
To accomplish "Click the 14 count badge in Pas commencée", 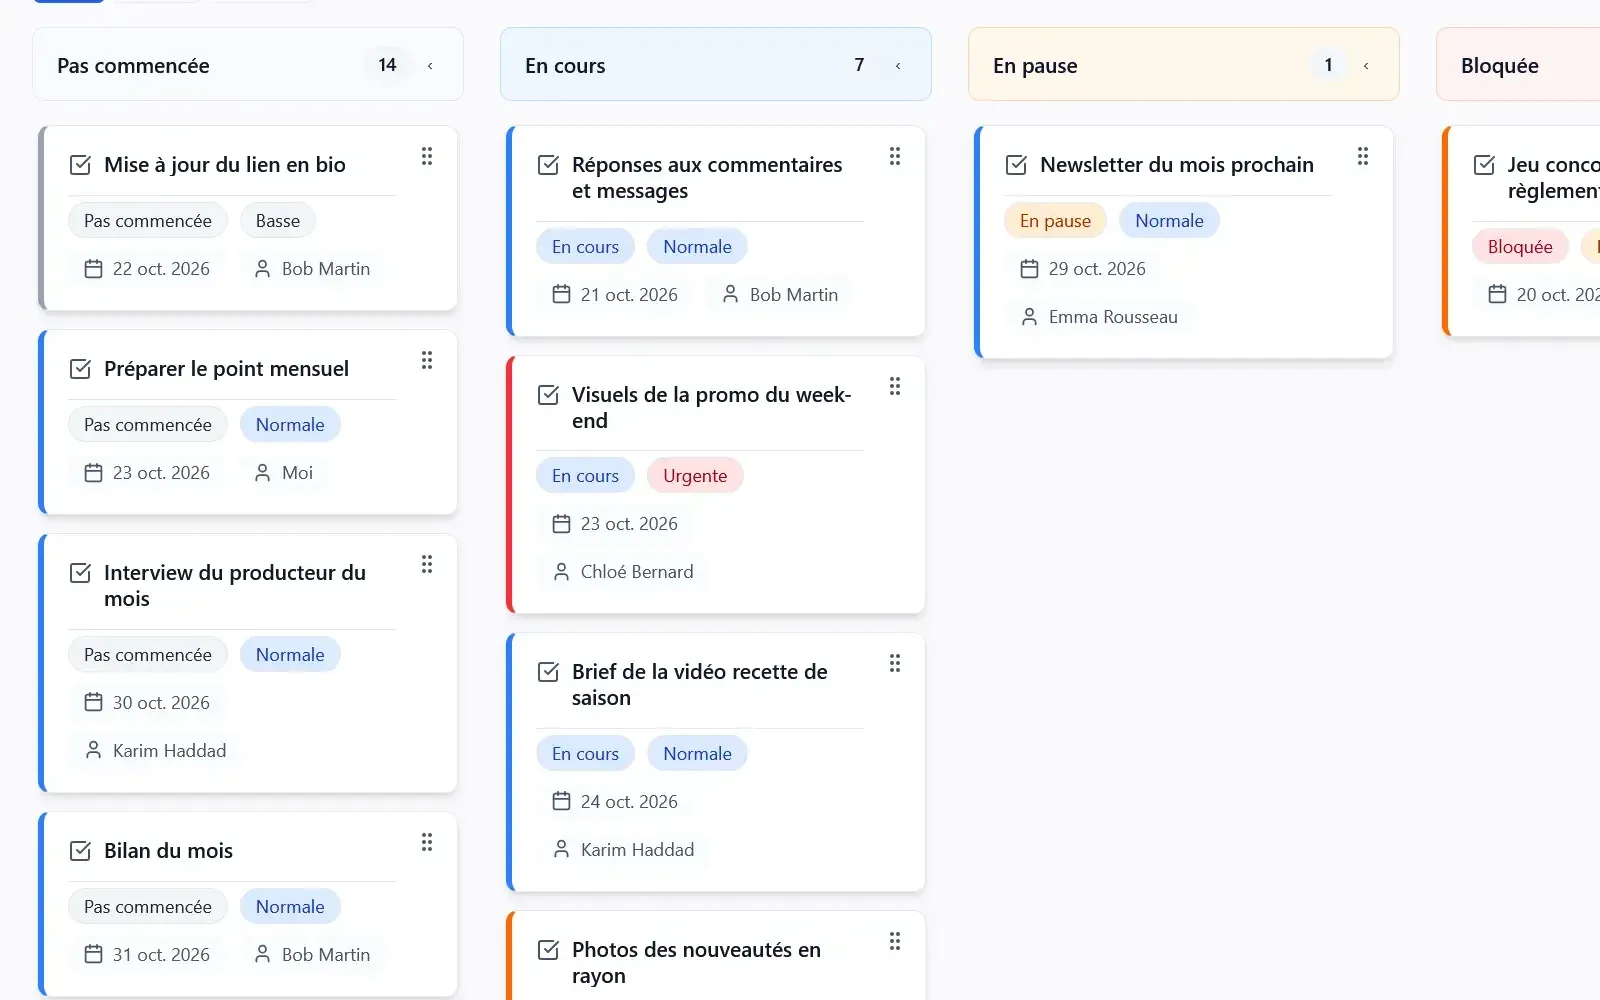I will coord(387,65).
